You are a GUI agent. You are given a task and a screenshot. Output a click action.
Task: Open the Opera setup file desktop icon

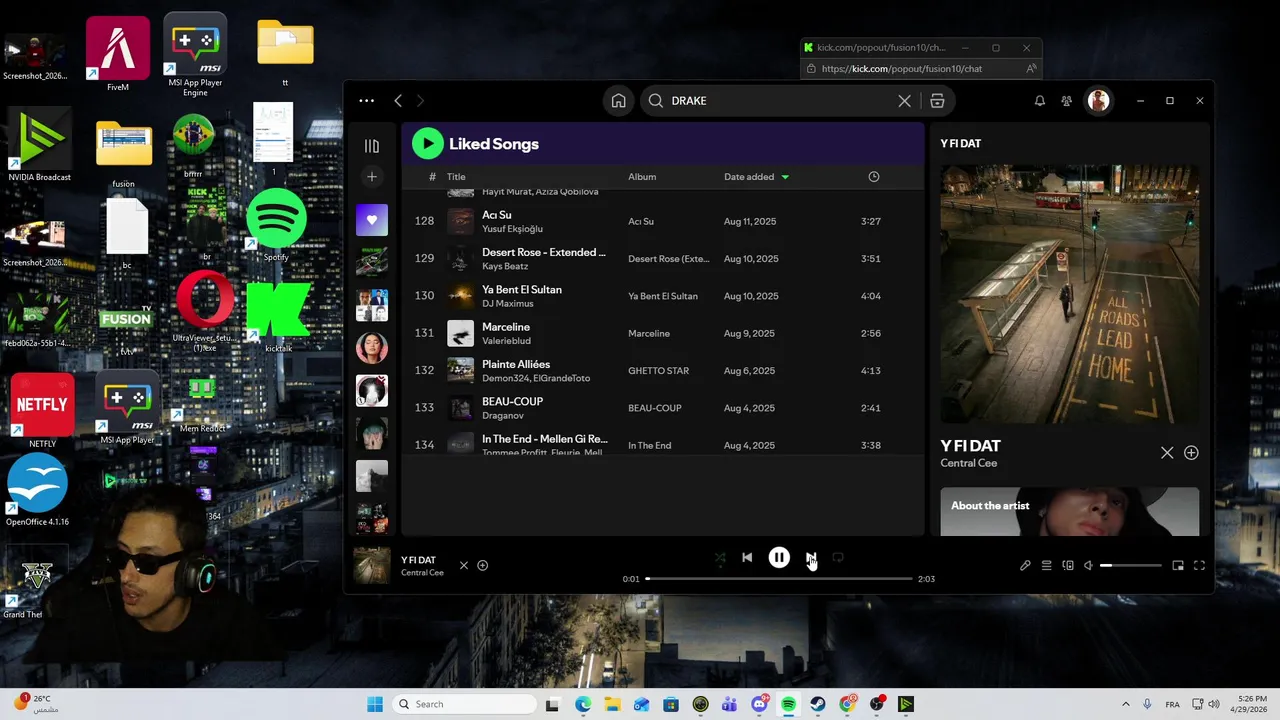(x=203, y=310)
